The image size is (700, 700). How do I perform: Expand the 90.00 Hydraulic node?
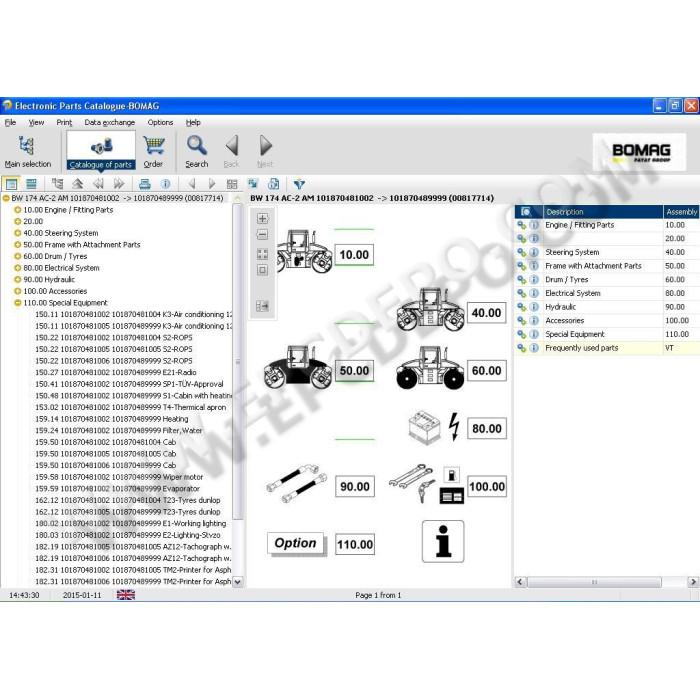pos(18,279)
